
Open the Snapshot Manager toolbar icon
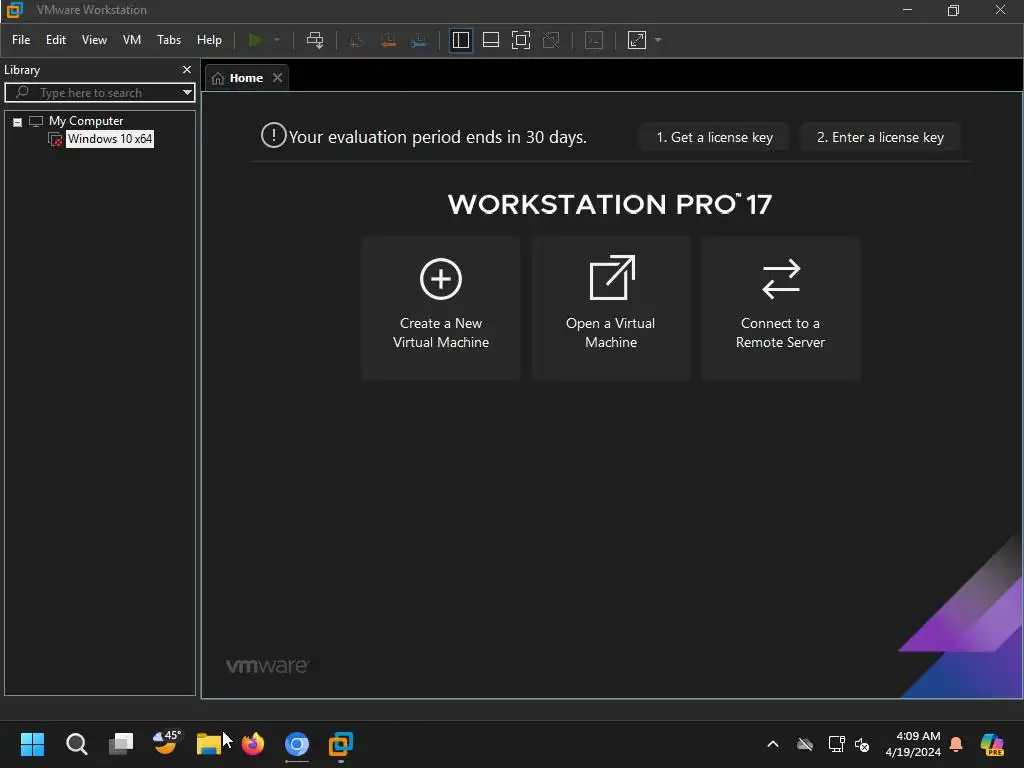coord(419,40)
